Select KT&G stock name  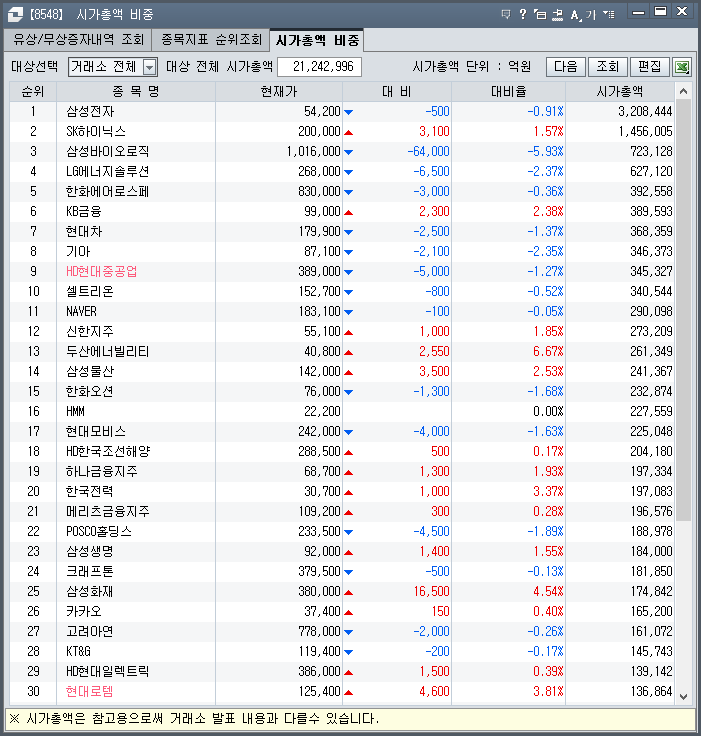[78, 652]
